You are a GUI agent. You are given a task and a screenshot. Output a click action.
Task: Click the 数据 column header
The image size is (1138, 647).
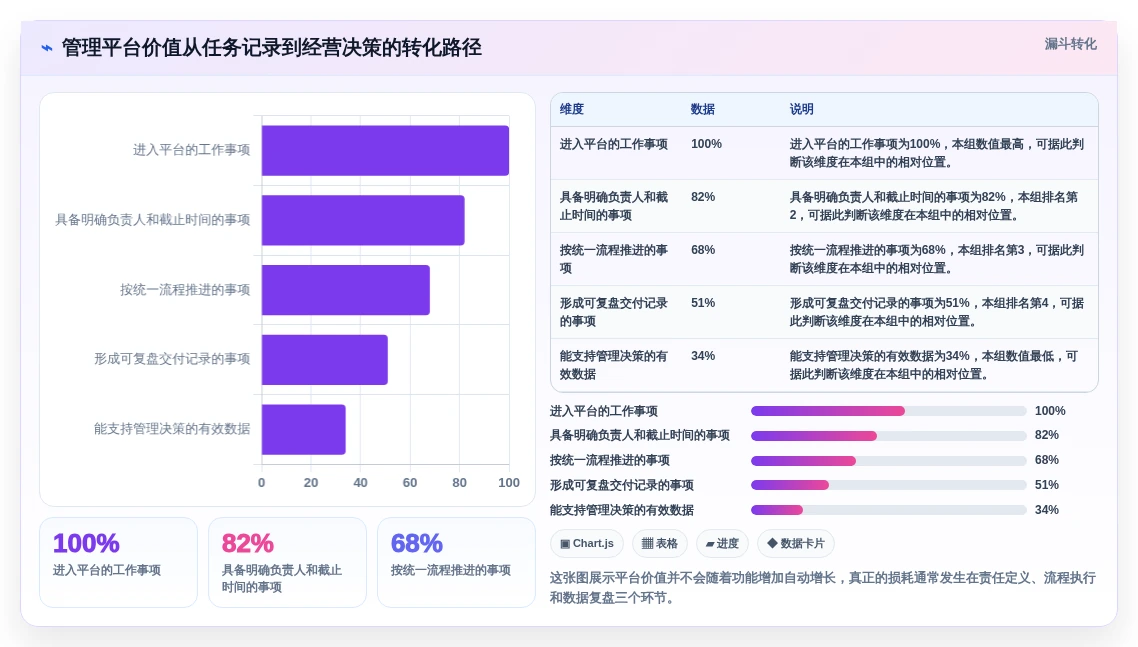tap(702, 109)
